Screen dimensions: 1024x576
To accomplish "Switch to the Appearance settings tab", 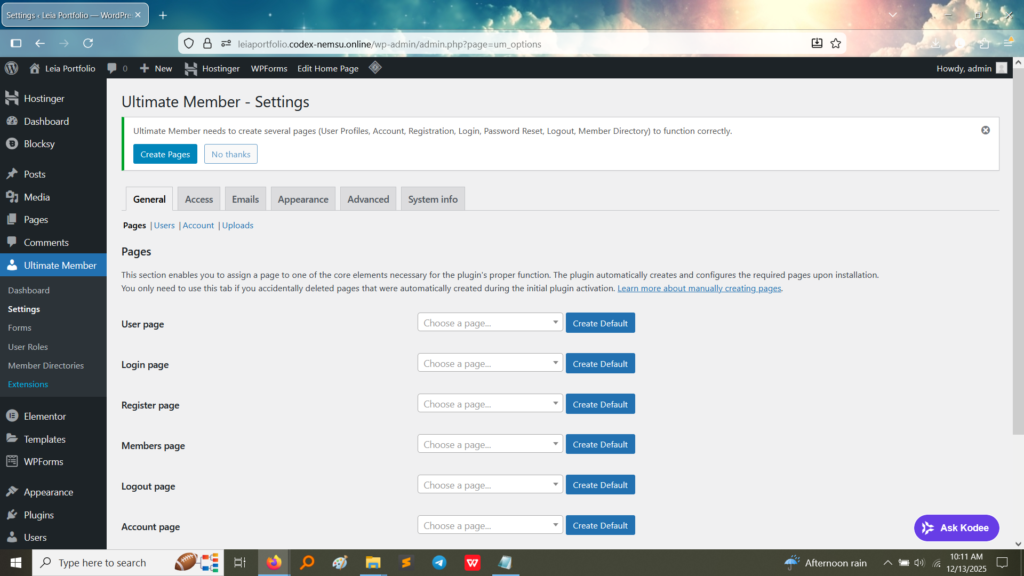I will click(302, 199).
